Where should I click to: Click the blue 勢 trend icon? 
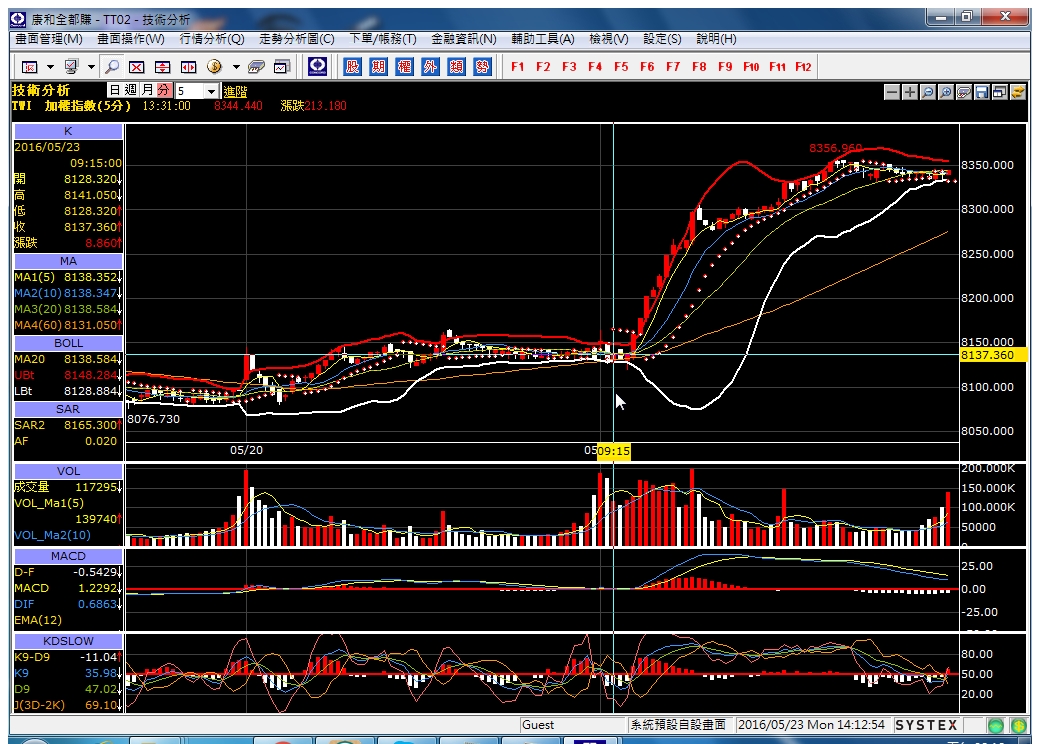(x=482, y=66)
